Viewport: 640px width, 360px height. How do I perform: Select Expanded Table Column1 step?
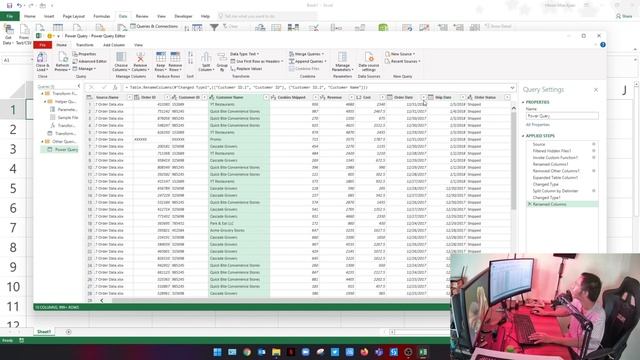click(x=555, y=178)
